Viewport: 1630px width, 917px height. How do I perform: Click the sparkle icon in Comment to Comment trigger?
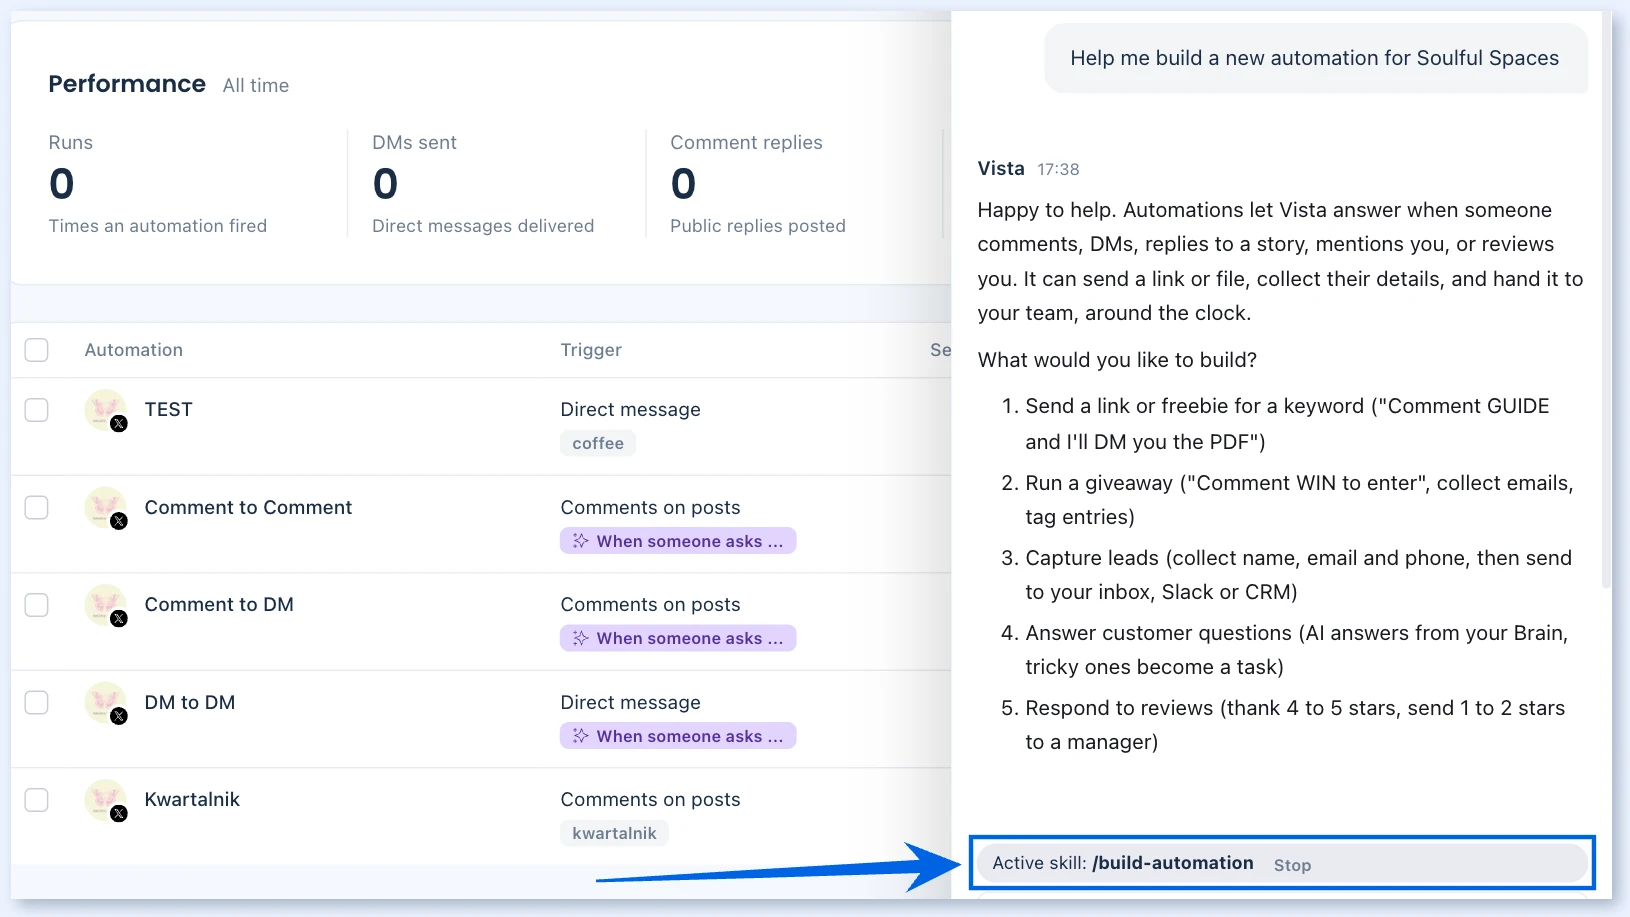coord(580,541)
